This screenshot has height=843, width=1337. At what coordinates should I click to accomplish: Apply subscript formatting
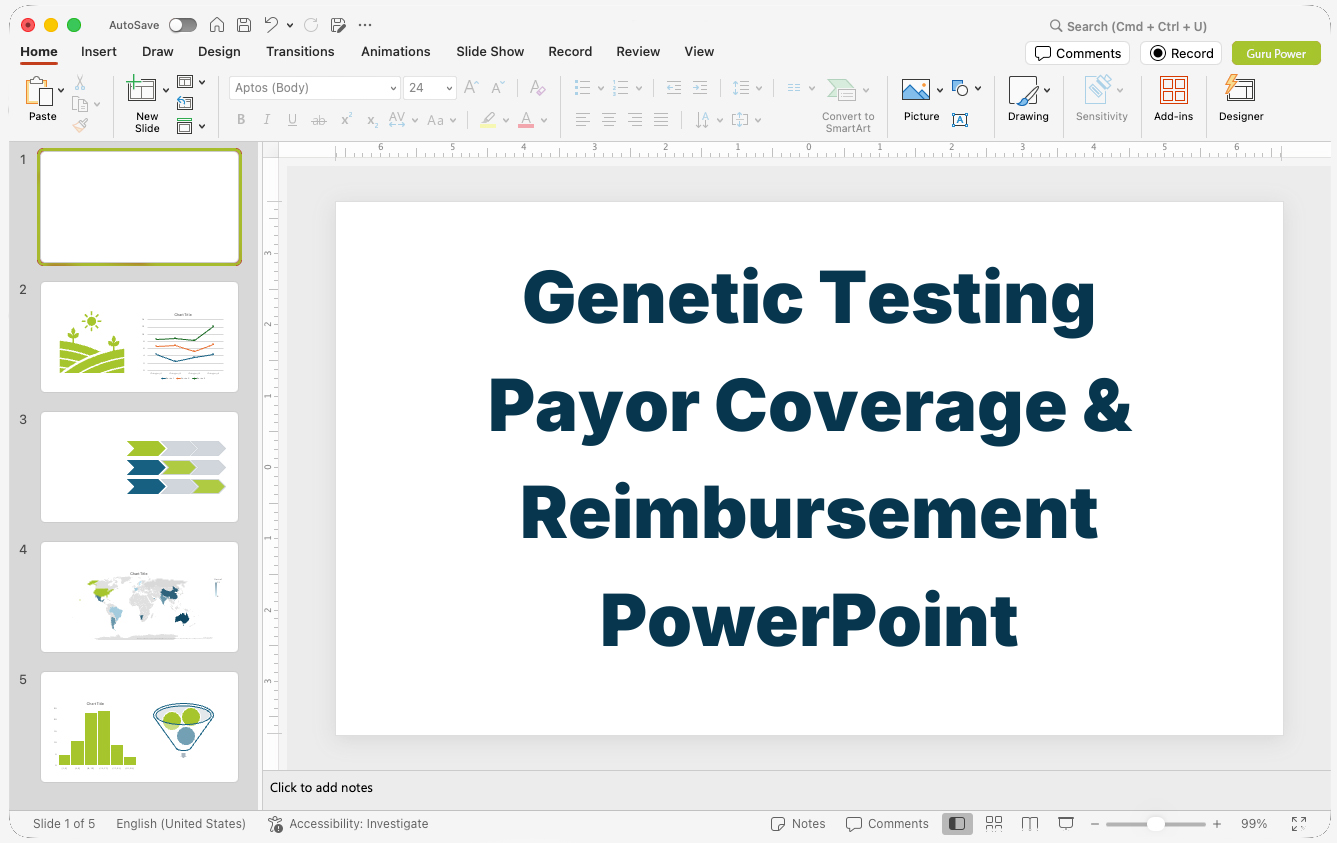click(372, 120)
